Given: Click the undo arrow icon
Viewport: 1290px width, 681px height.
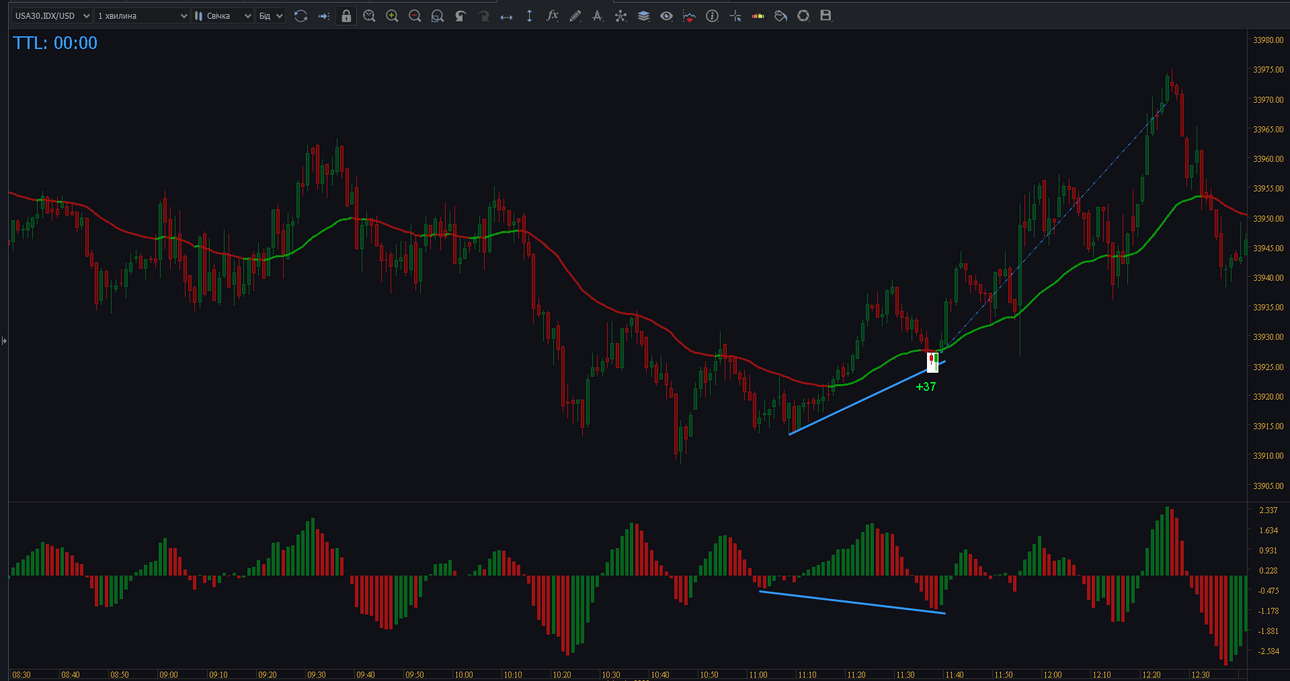Looking at the screenshot, I should [x=460, y=16].
